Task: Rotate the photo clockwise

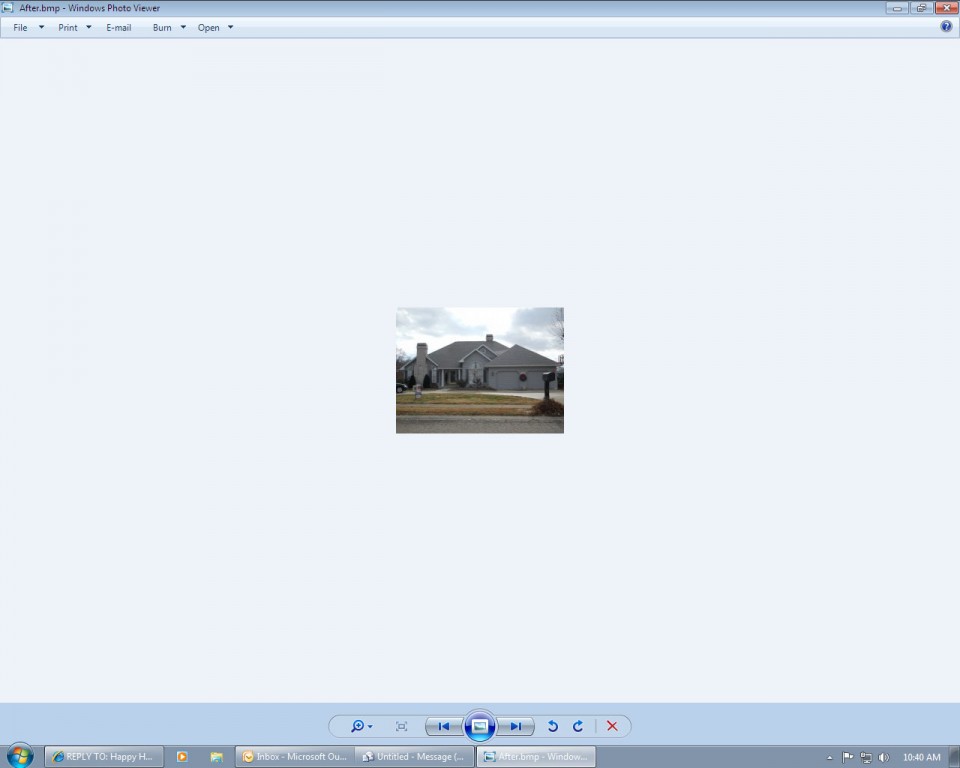Action: [x=578, y=726]
